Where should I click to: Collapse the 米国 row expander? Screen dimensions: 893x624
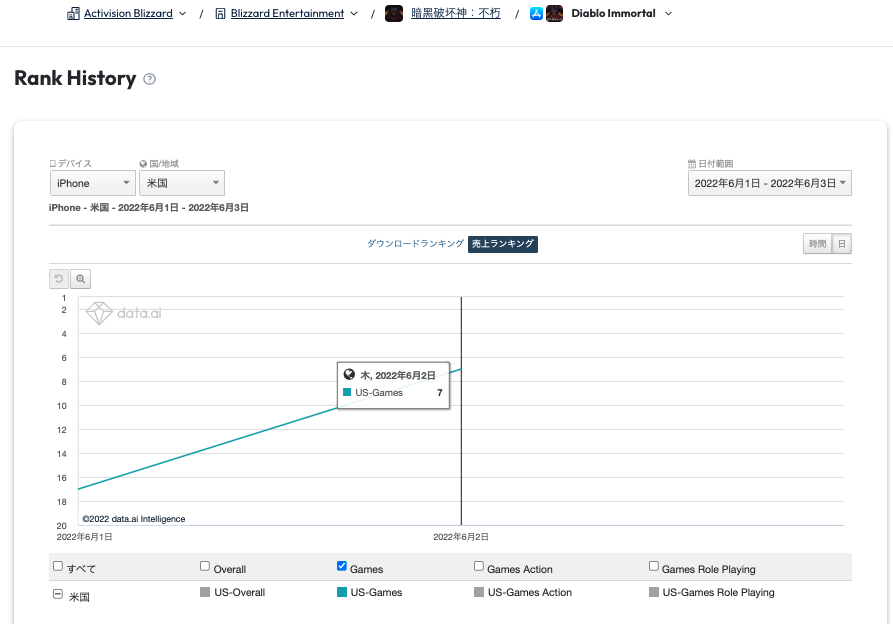click(58, 594)
